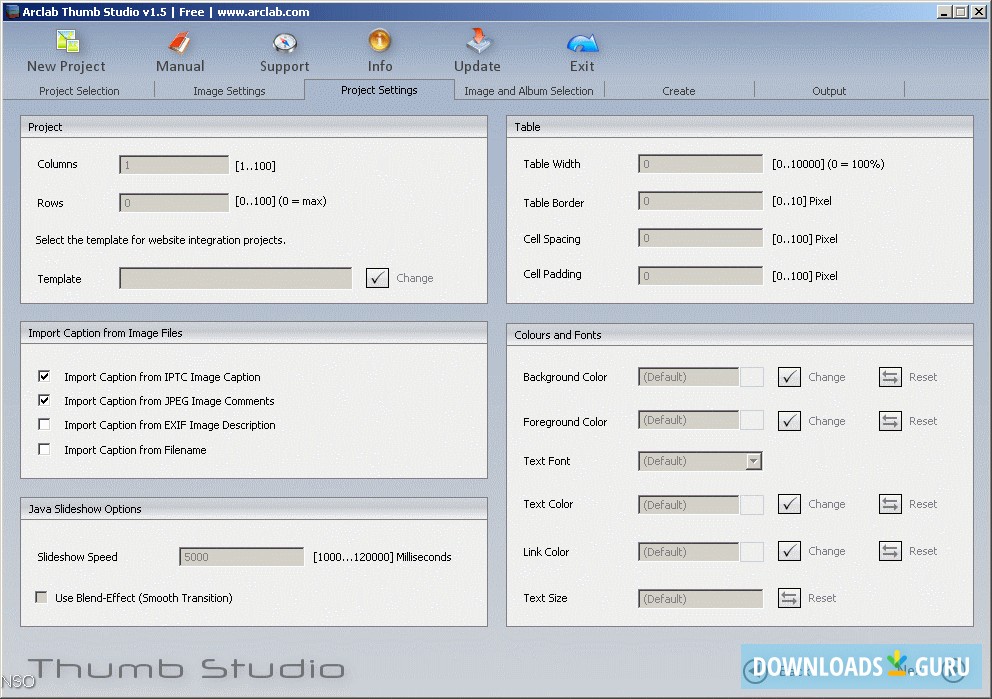Click the Template Change label

pos(414,278)
